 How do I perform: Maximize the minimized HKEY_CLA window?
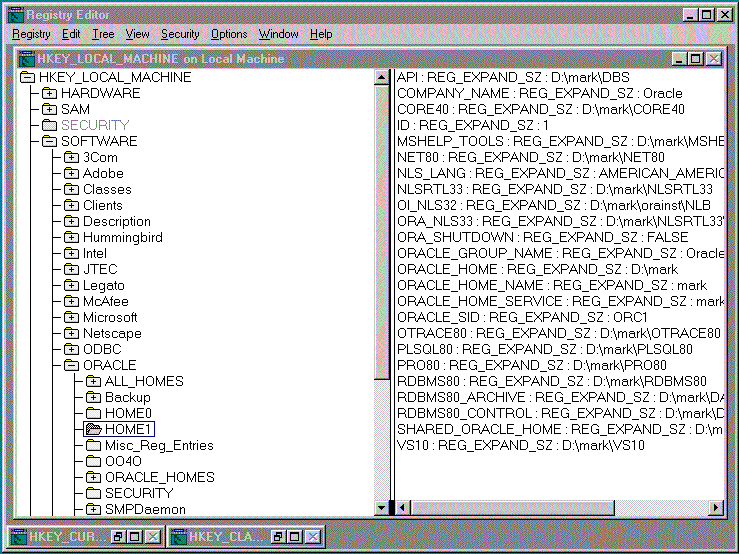[295, 537]
